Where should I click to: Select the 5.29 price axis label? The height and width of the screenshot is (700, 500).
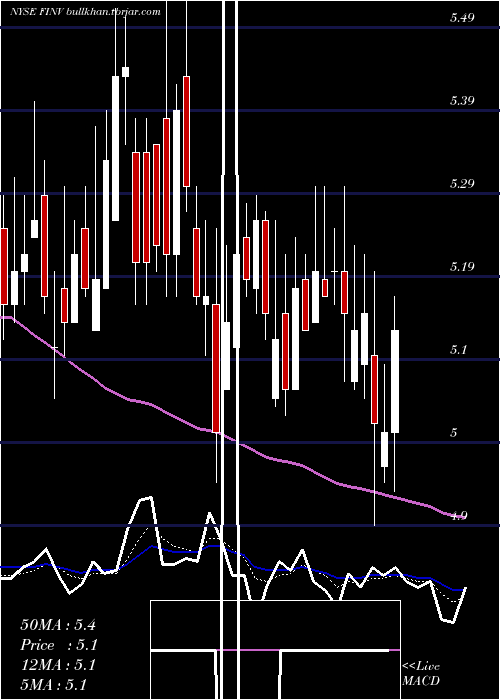coord(462,183)
